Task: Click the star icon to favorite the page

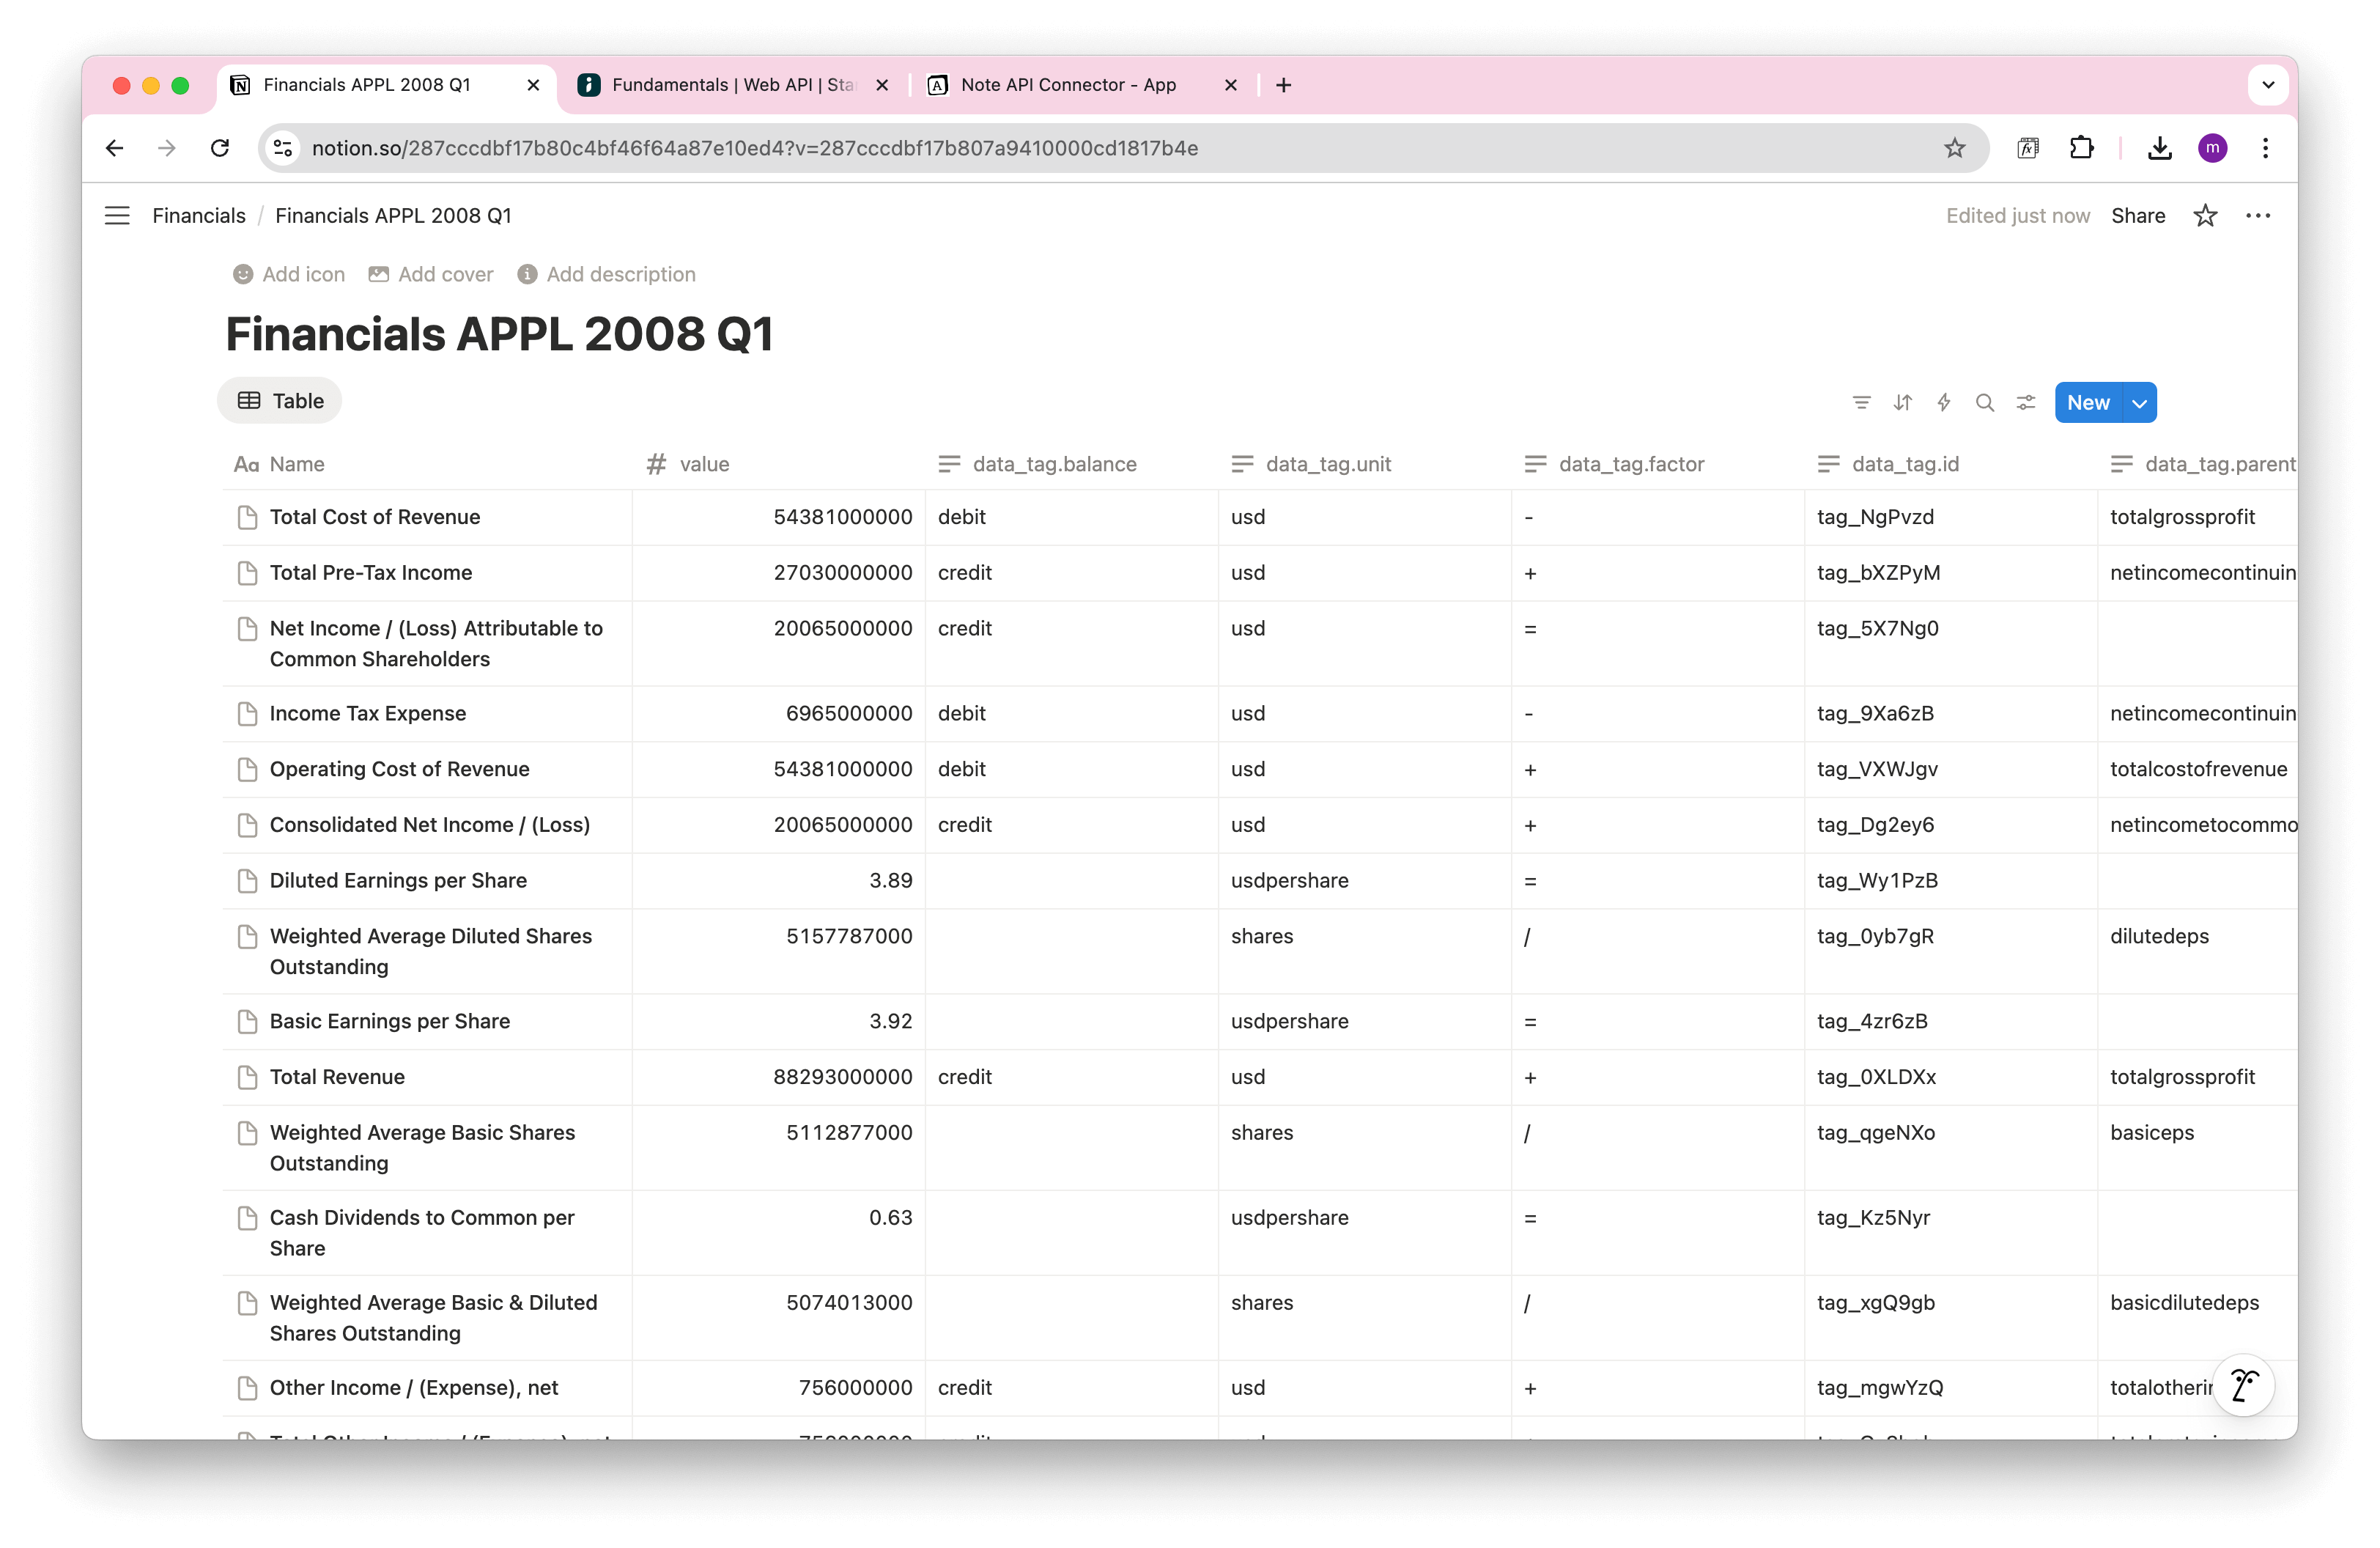Action: click(x=2205, y=215)
